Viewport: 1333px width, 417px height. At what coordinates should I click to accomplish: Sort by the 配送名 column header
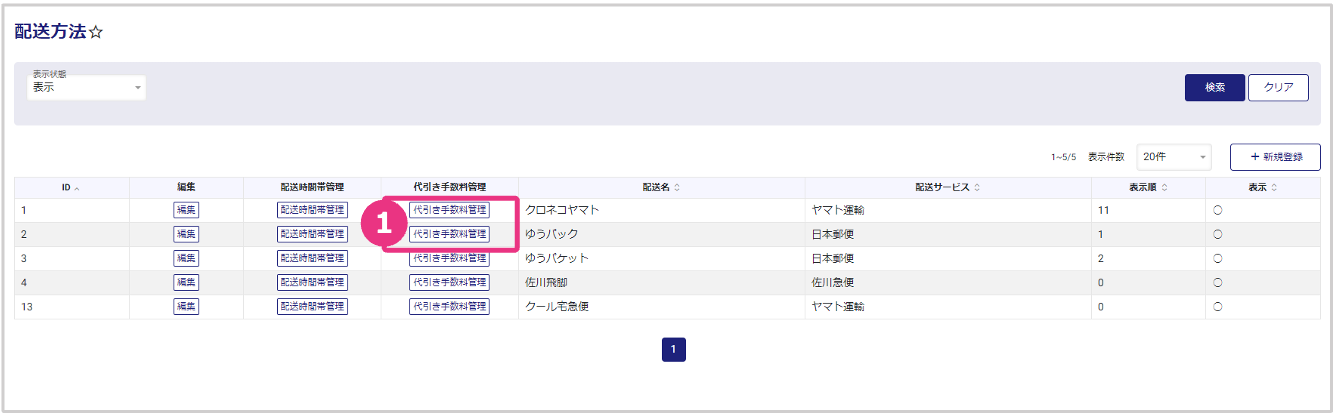click(661, 188)
